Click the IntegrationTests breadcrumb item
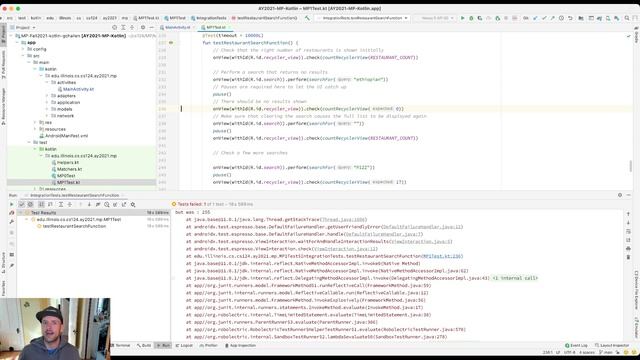Image resolution: width=640 pixels, height=360 pixels. 209,18
